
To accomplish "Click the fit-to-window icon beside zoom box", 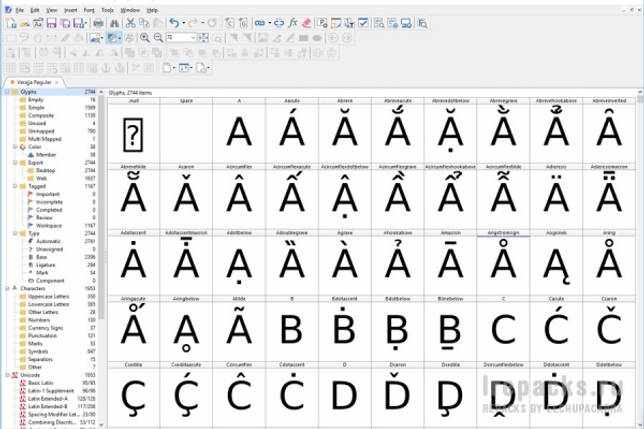I will [x=203, y=38].
